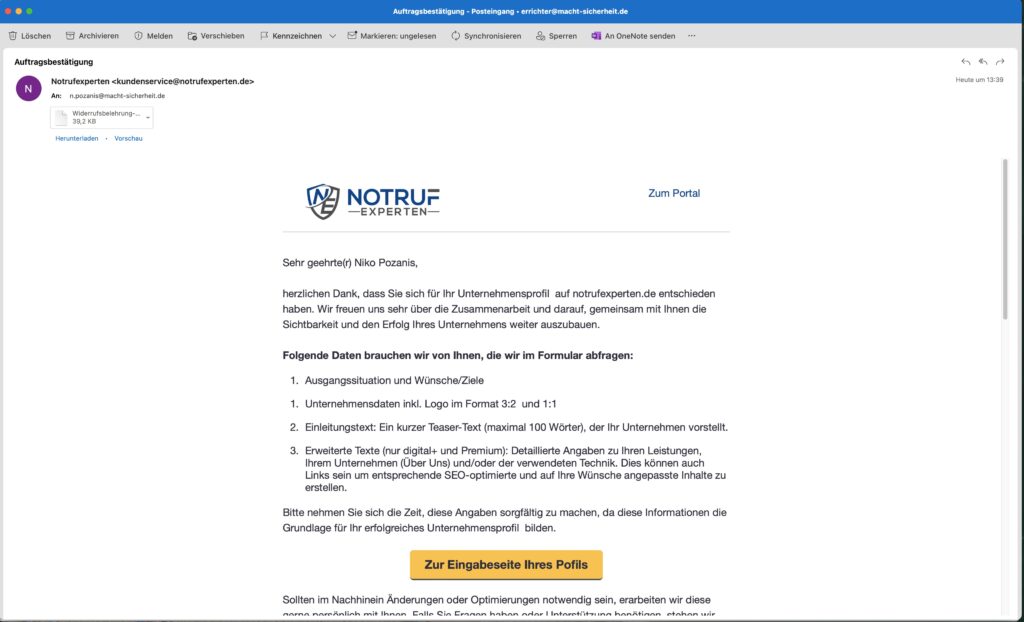This screenshot has height=622, width=1024.
Task: Open the Verschieben move option
Action: pyautogui.click(x=216, y=36)
